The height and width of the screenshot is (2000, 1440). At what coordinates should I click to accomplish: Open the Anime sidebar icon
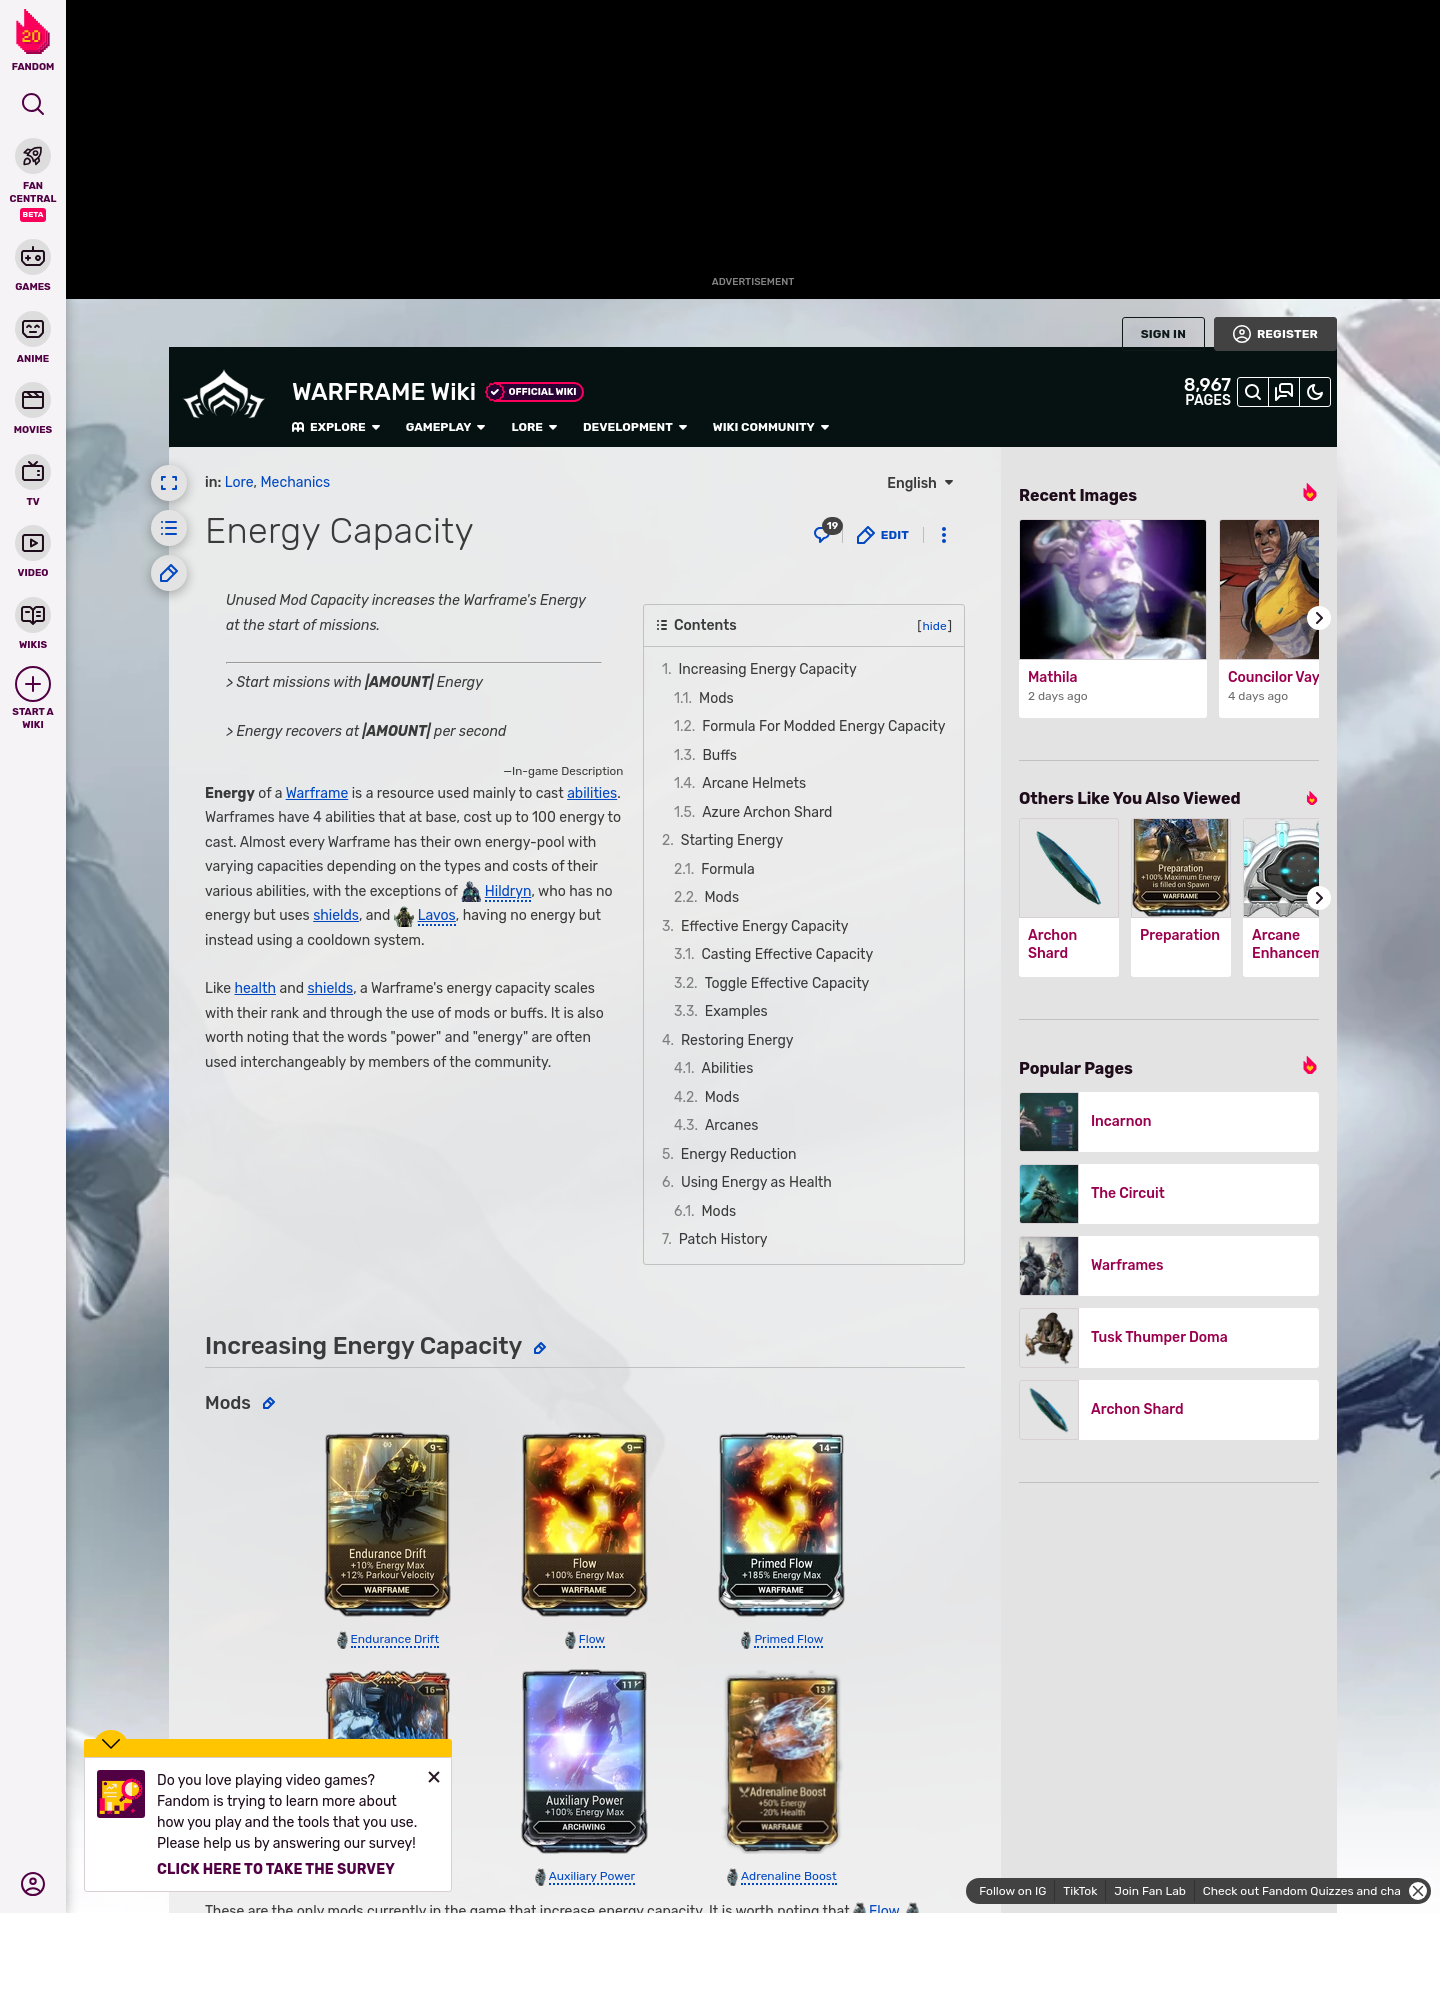(33, 329)
